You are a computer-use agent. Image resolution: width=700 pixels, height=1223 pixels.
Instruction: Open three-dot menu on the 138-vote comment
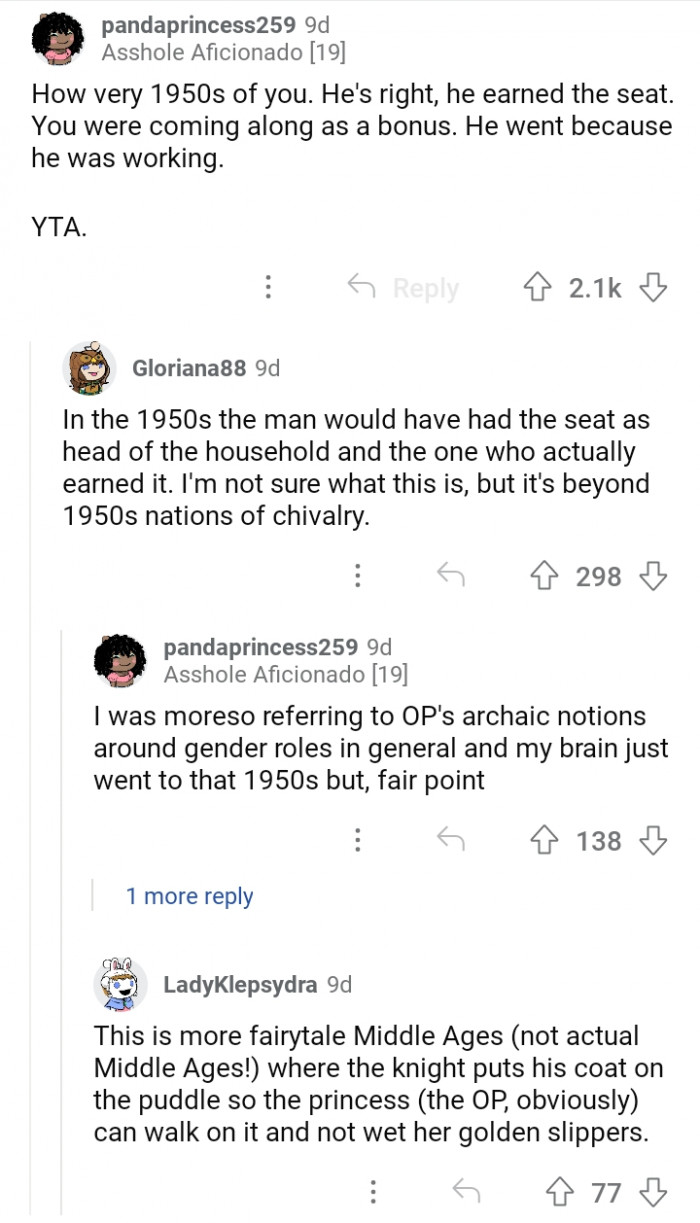[x=357, y=841]
